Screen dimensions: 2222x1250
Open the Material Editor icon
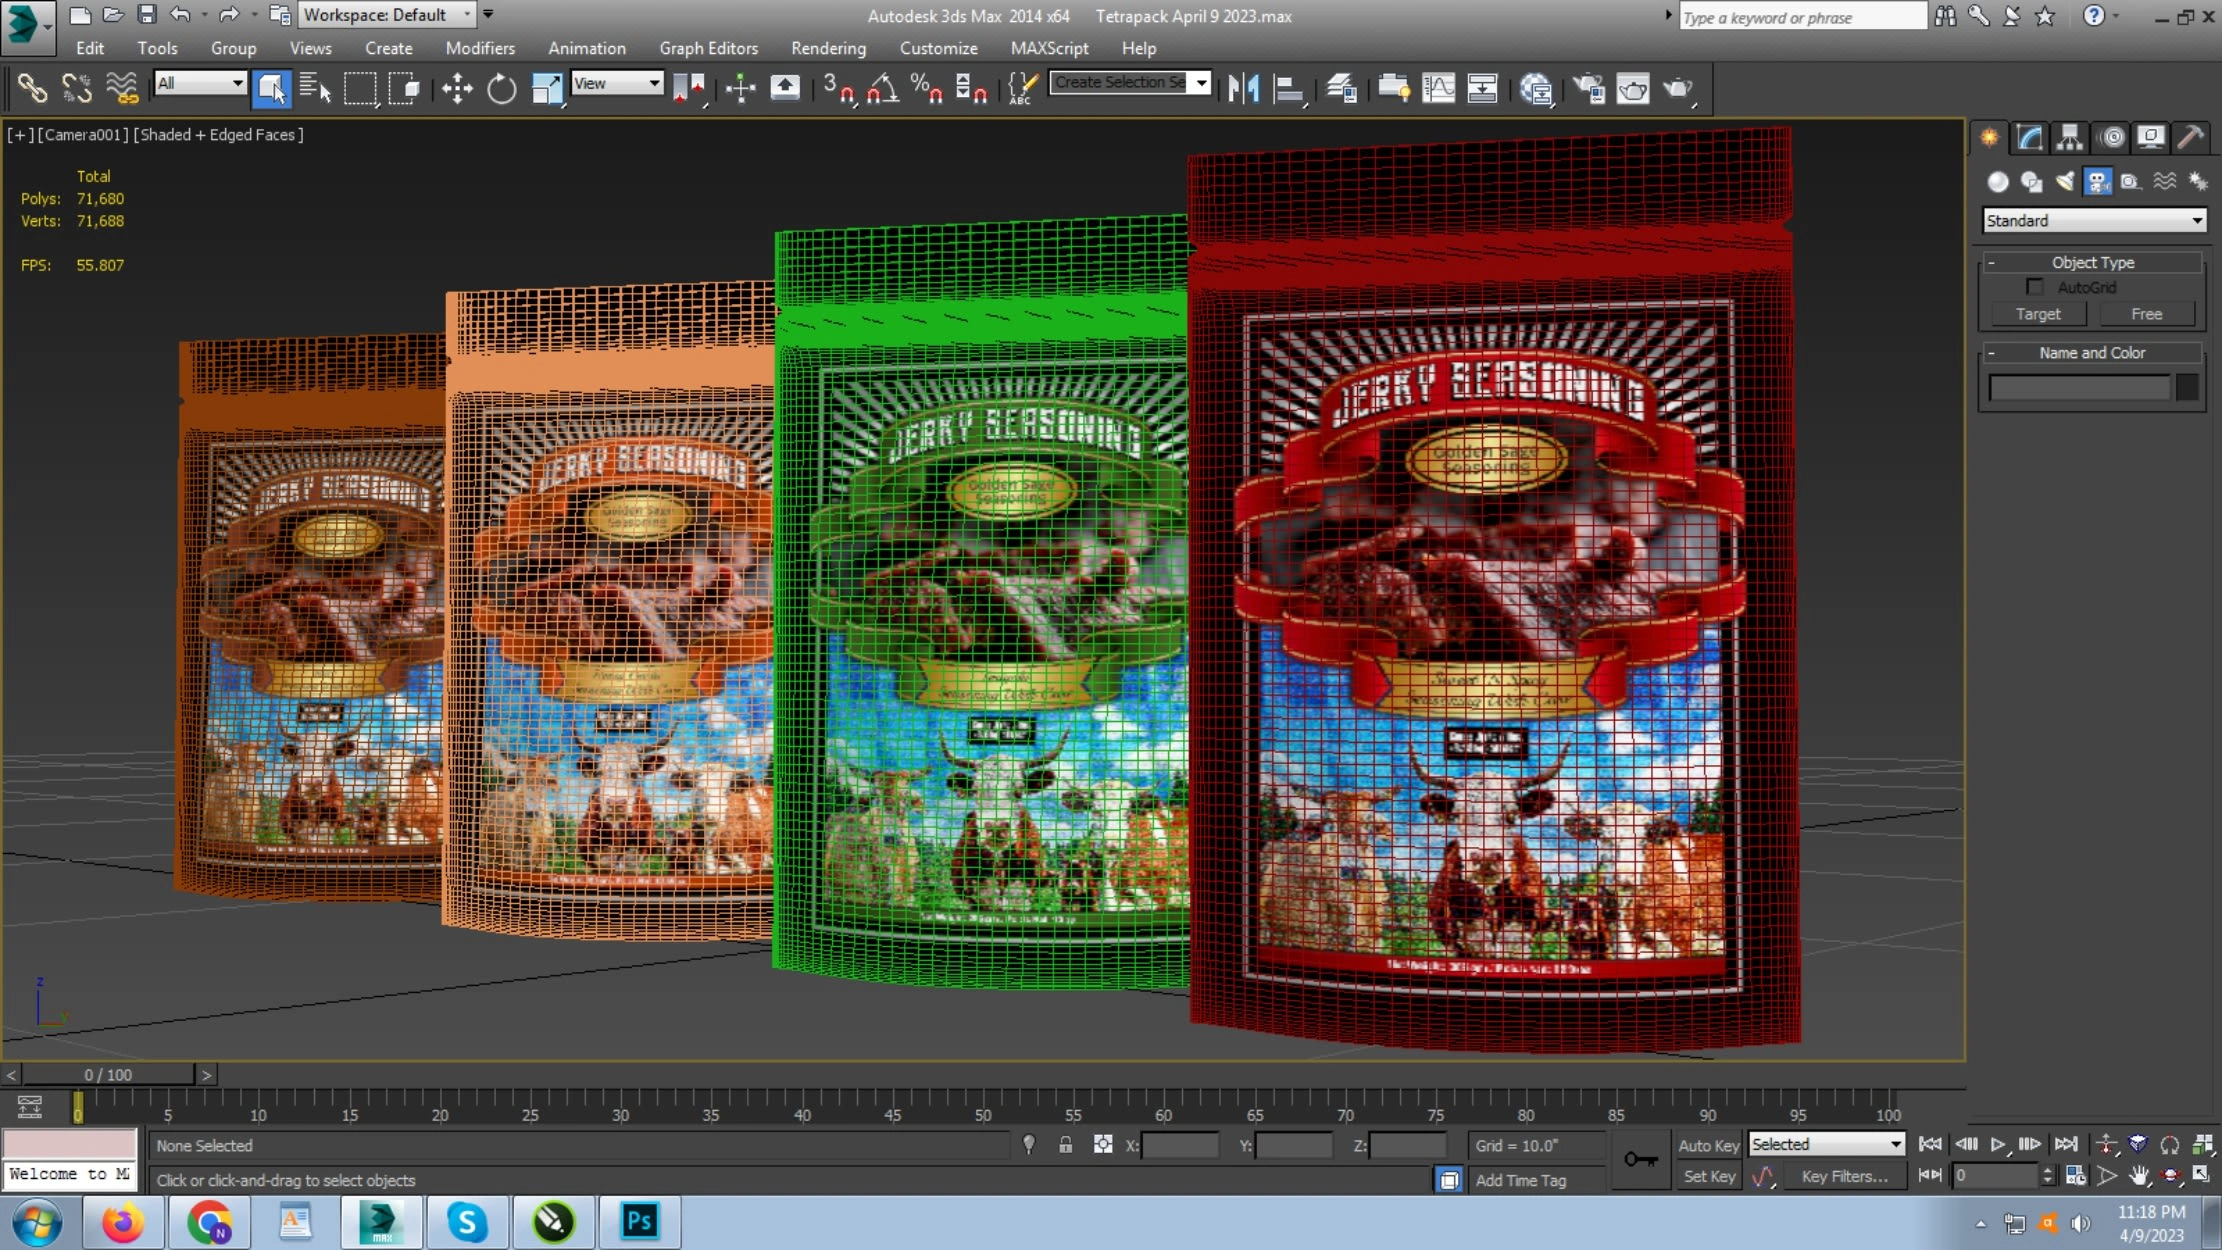1536,89
